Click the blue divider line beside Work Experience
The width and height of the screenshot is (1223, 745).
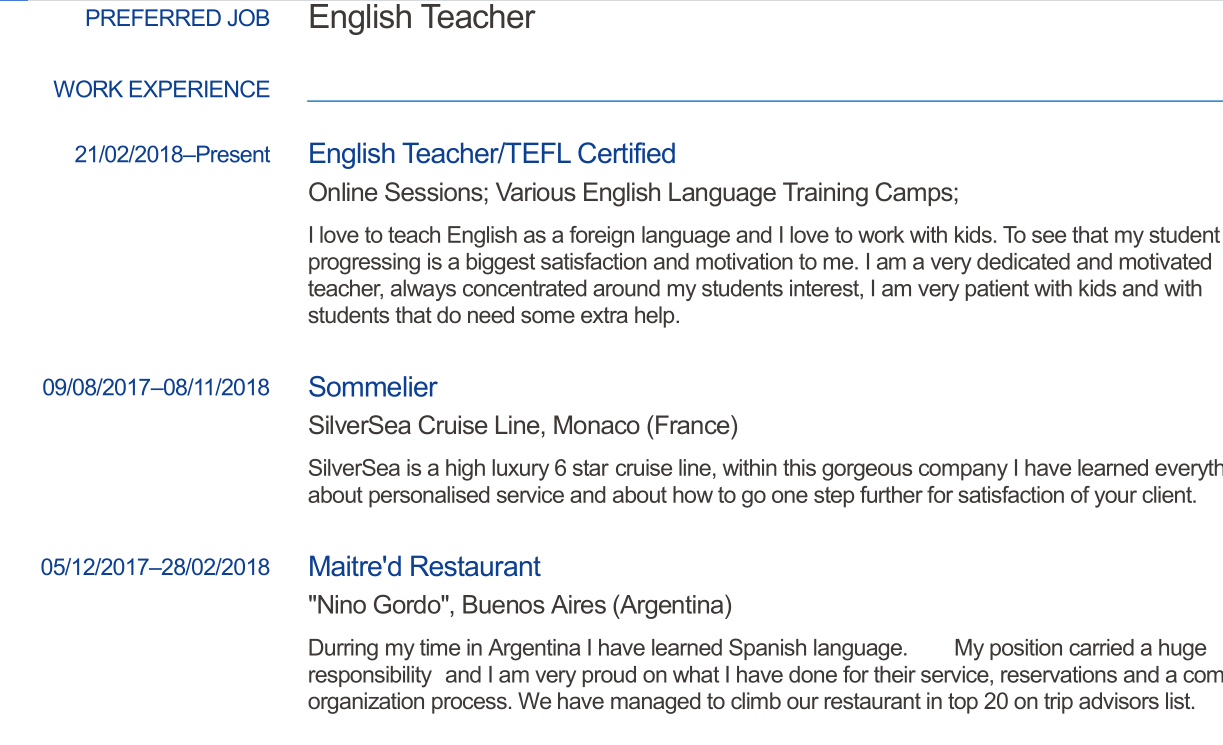click(x=764, y=100)
